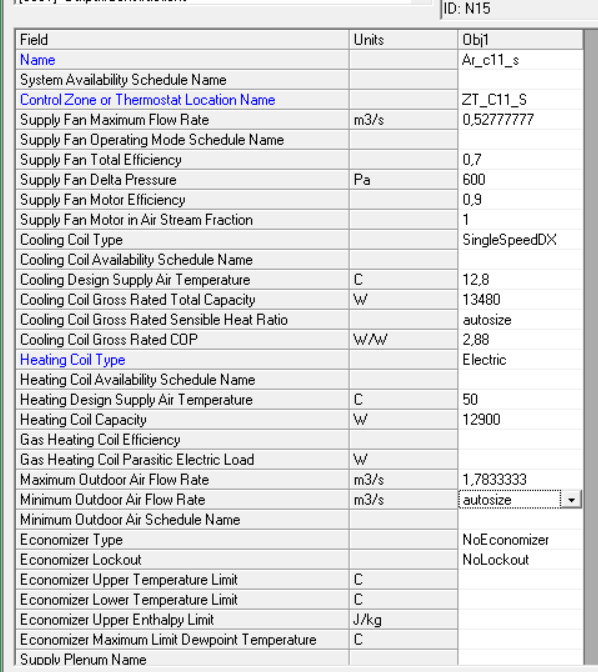Click the Cooling Coil Gross Rated Total Capacity label
The image size is (598, 672).
tap(138, 300)
